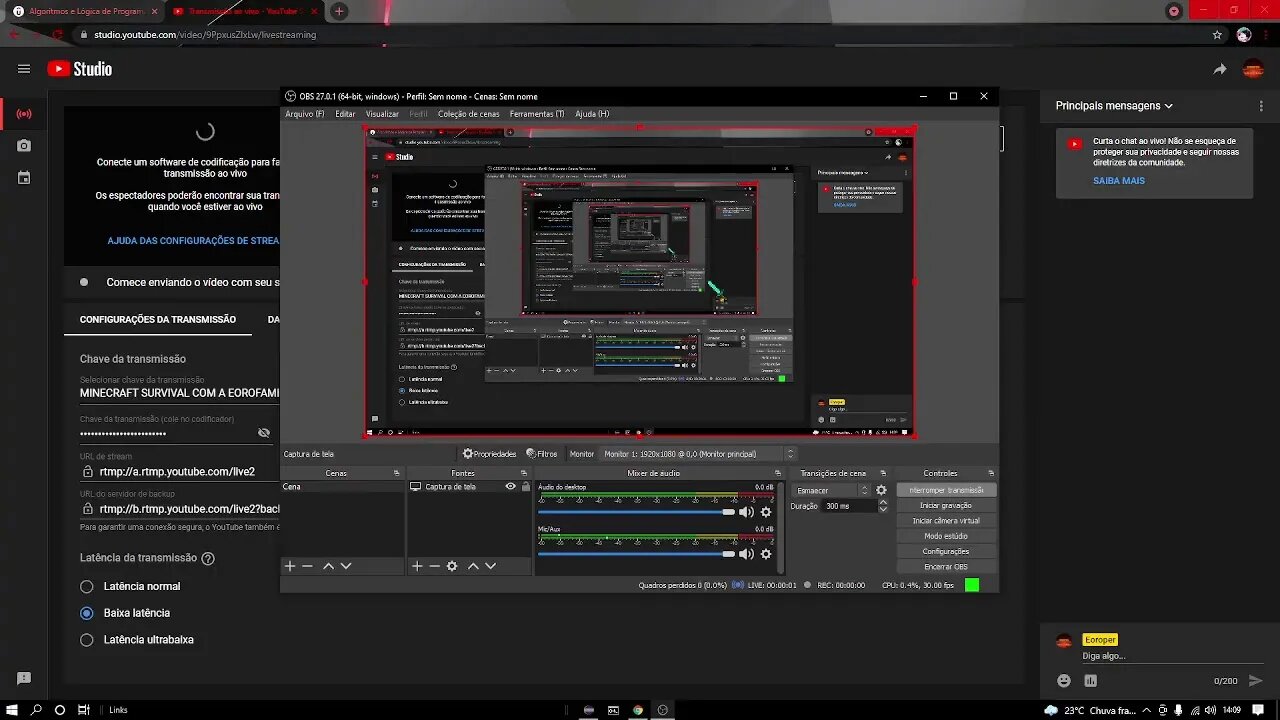Open the Windows Start button
1280x720 pixels.
[12, 710]
